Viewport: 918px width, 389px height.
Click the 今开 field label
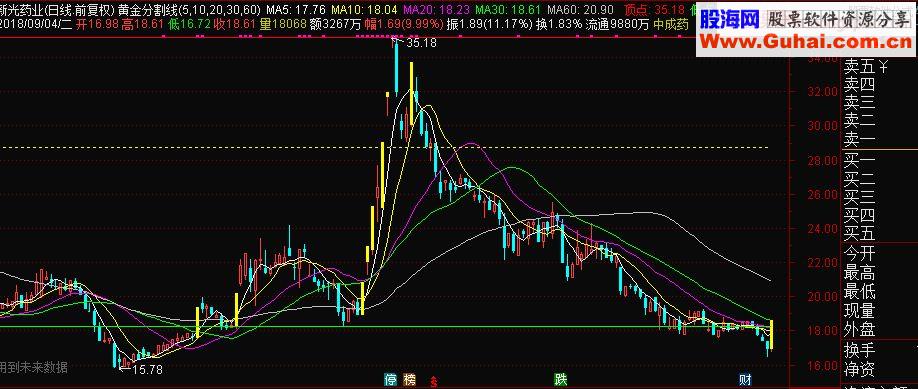859,253
